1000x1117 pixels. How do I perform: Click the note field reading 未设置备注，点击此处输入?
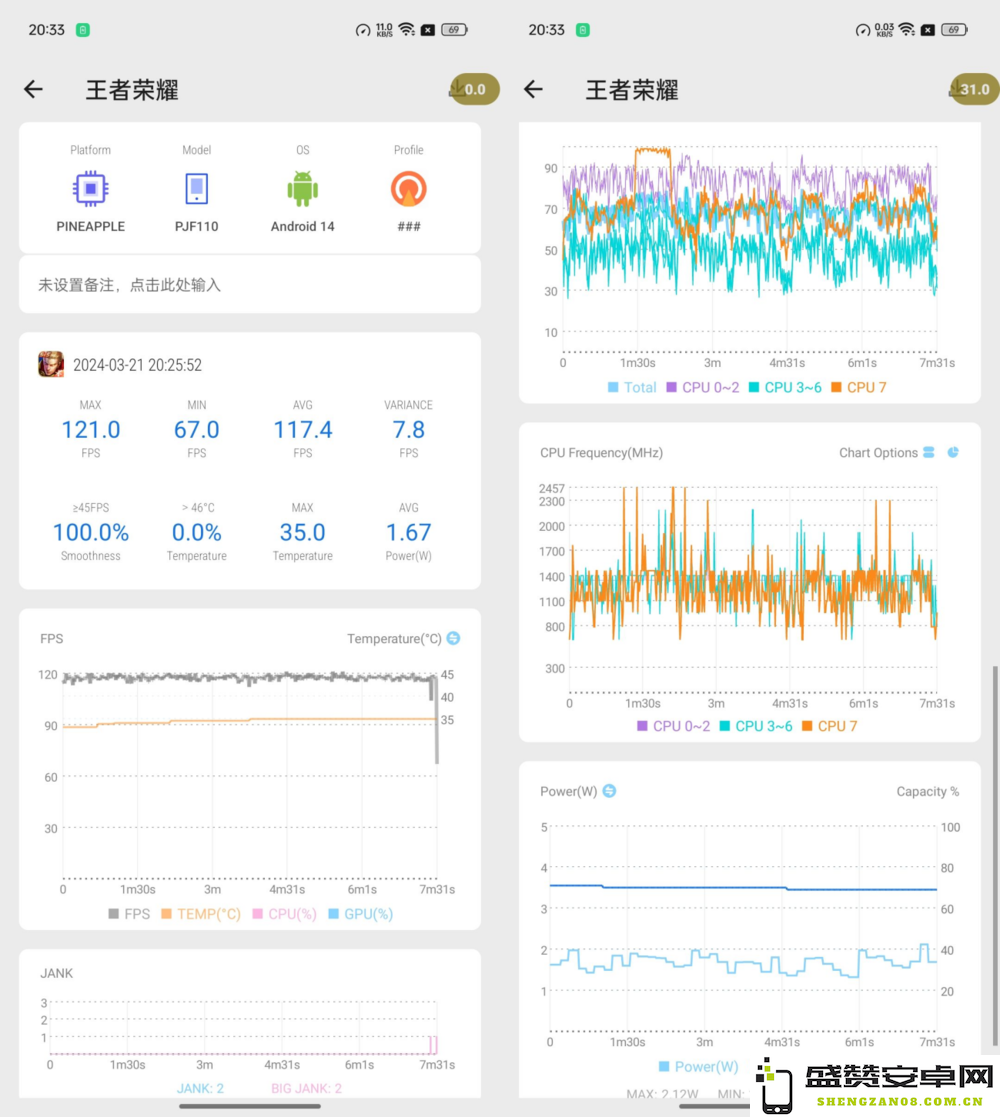pos(250,285)
